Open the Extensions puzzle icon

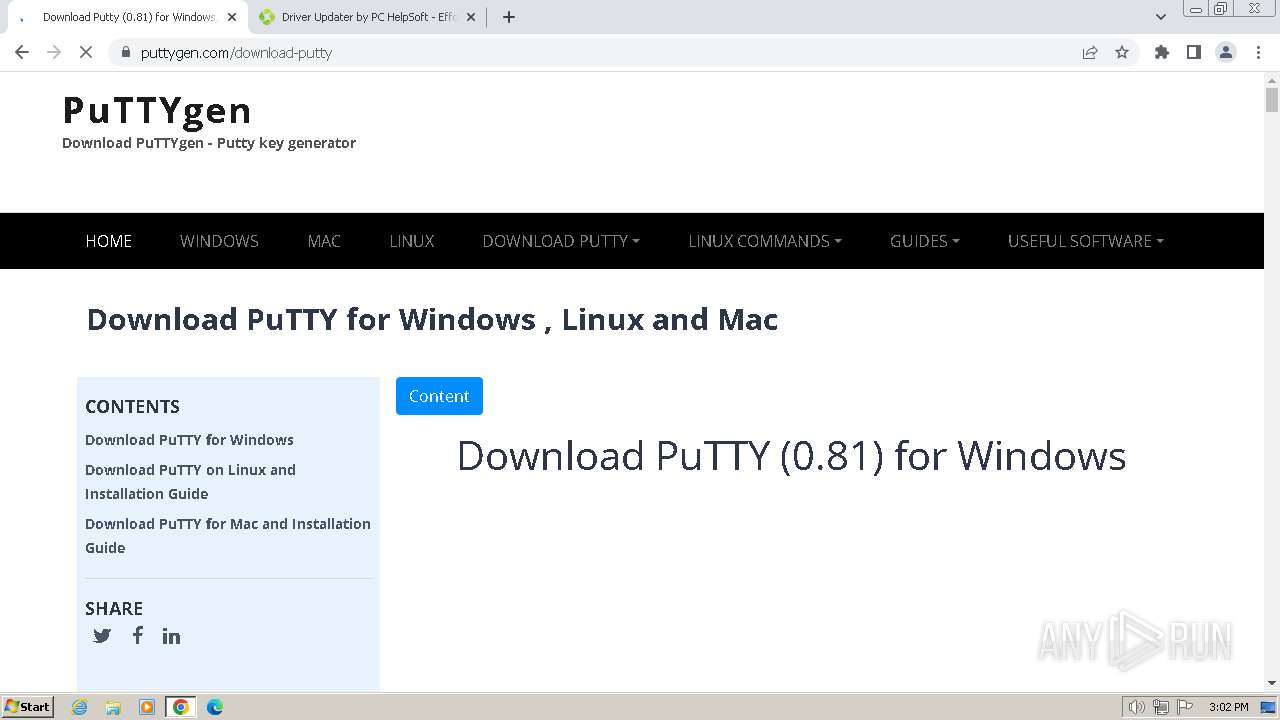click(1162, 52)
